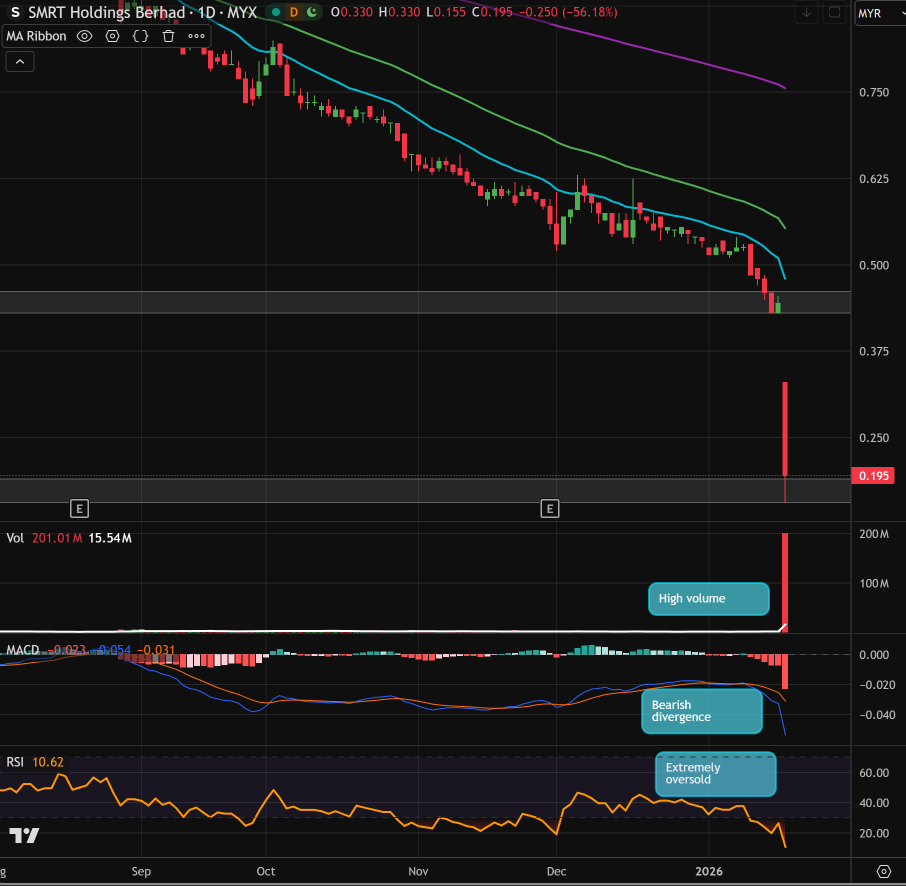
Task: Click the moon post-market session icon
Action: [x=312, y=12]
